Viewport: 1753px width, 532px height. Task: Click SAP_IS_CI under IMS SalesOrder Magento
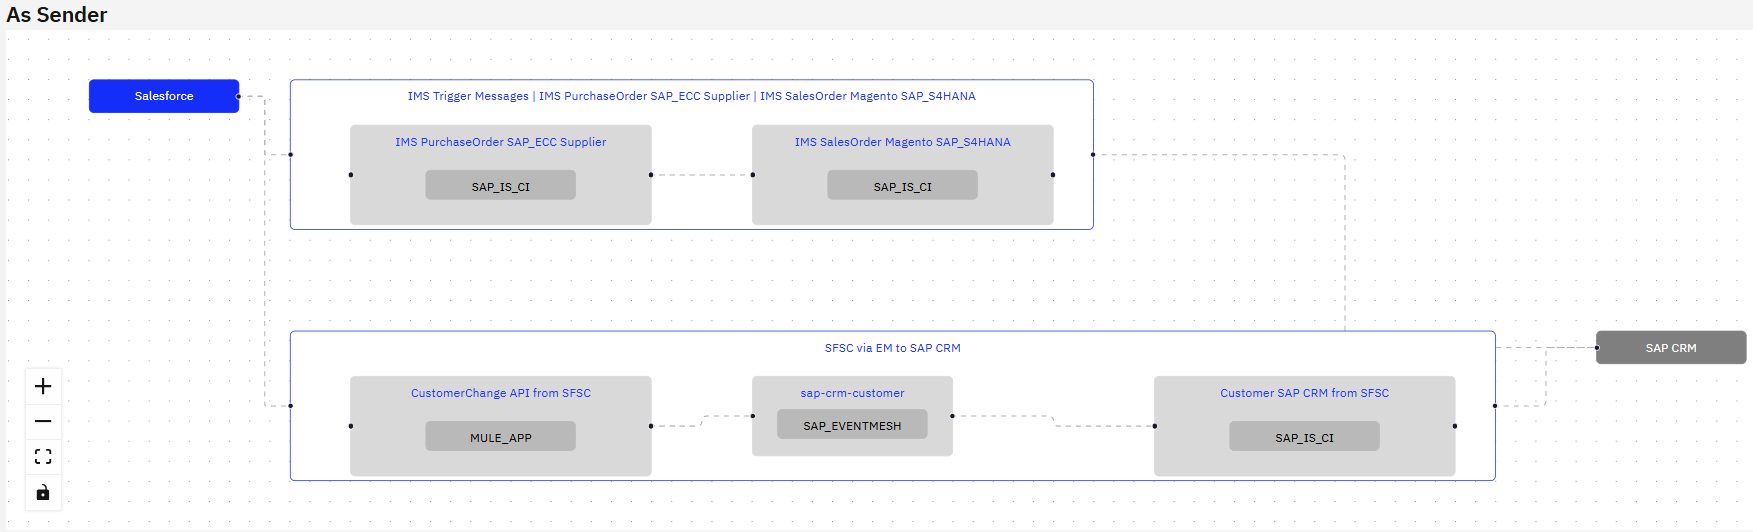tap(902, 186)
